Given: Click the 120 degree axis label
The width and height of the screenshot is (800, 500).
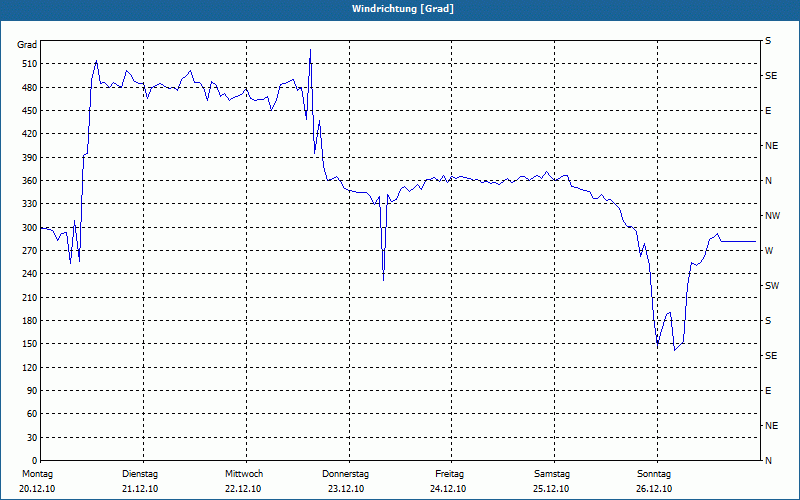Looking at the screenshot, I should [29, 367].
